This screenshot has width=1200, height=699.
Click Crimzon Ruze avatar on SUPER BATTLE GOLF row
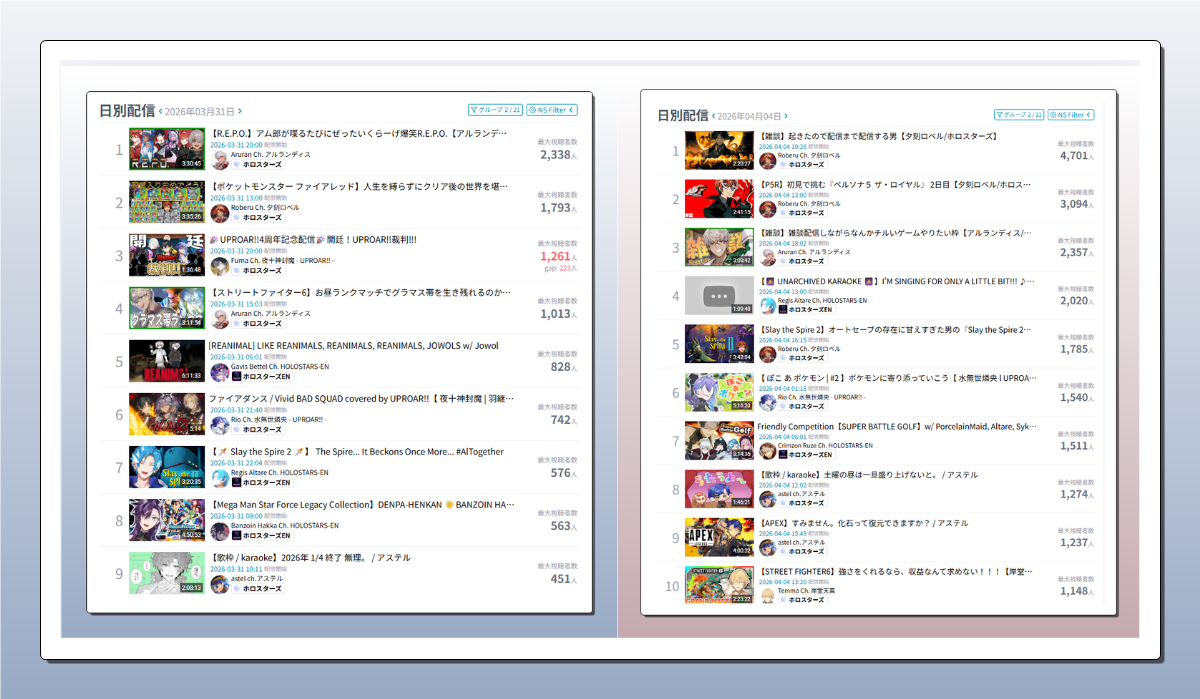click(x=768, y=450)
